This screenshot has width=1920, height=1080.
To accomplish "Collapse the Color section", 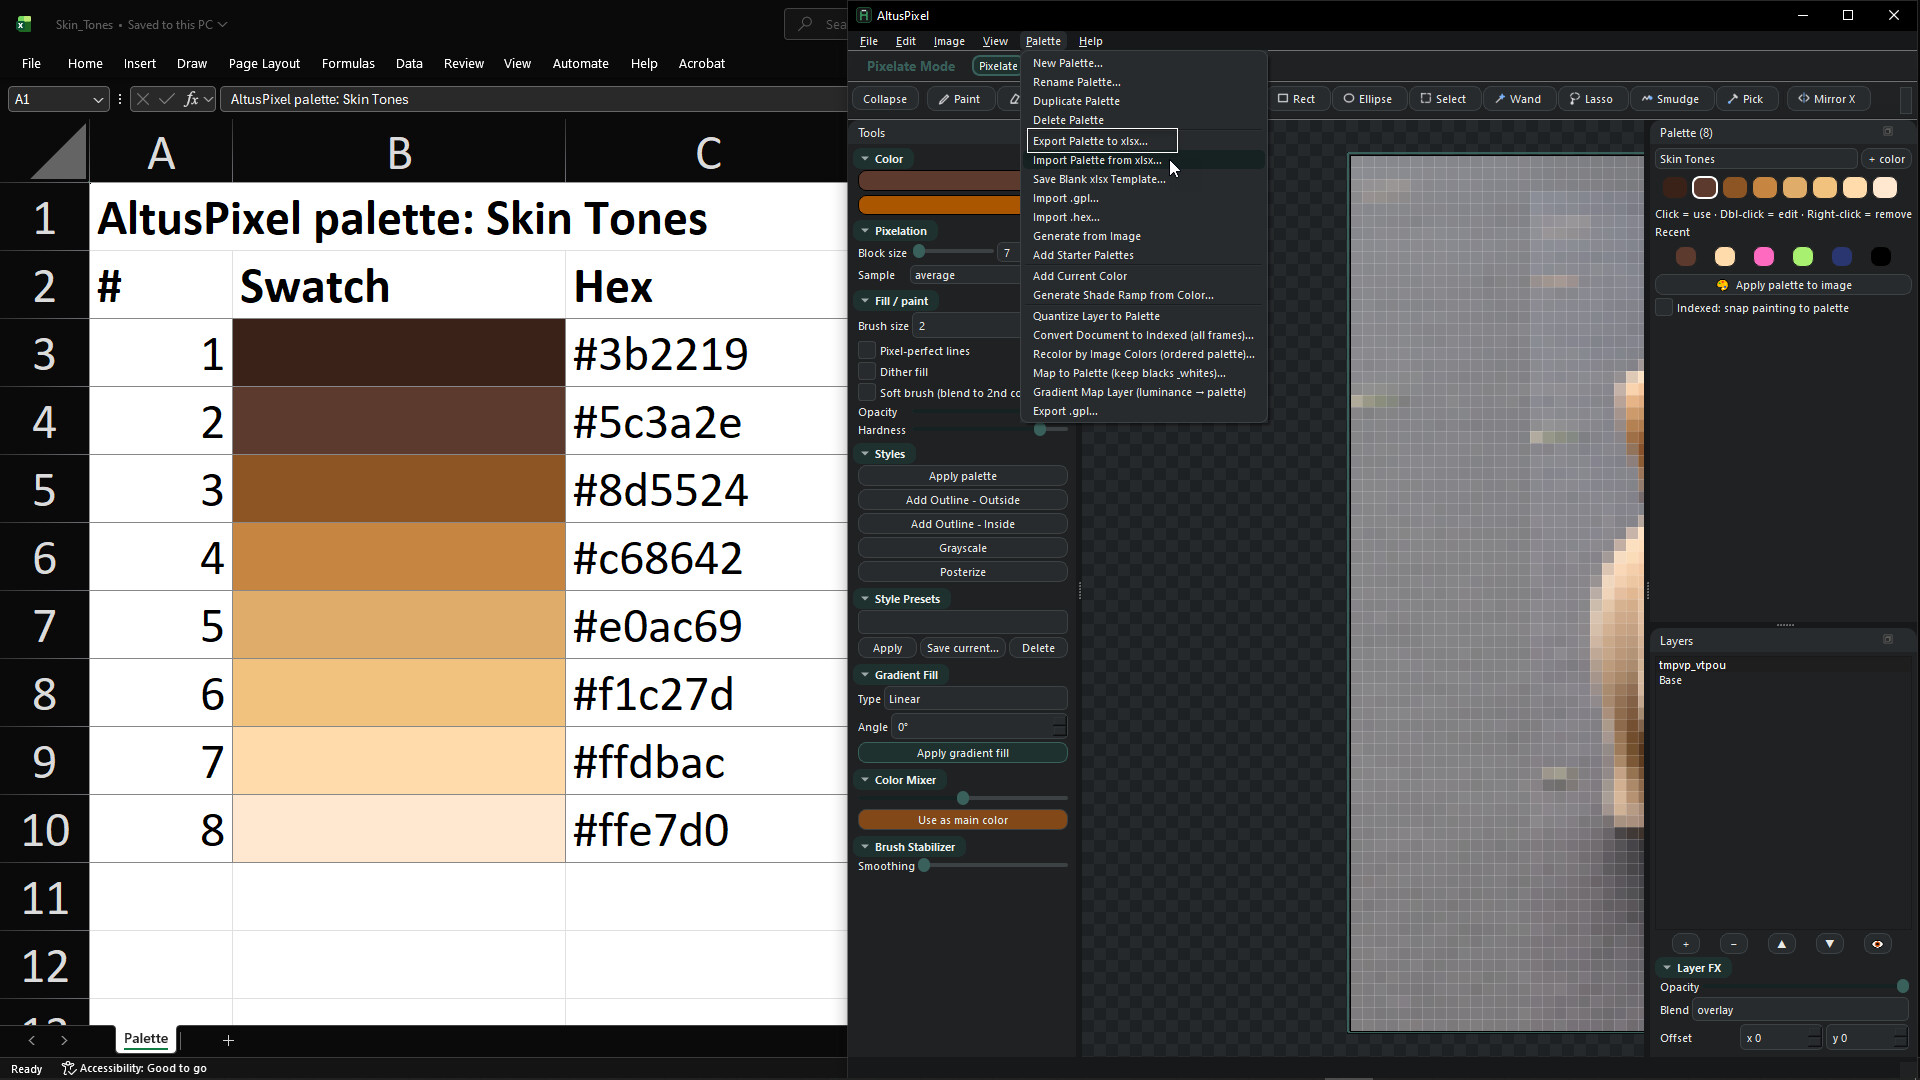I will [x=865, y=159].
